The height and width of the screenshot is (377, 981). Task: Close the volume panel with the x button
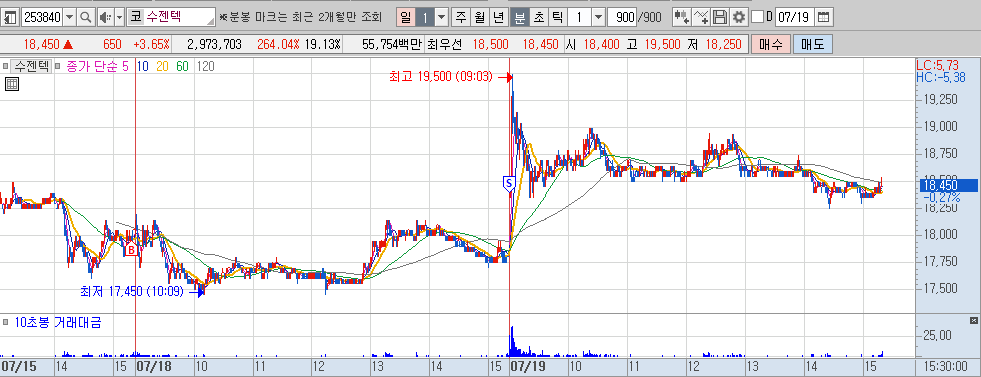(x=973, y=321)
